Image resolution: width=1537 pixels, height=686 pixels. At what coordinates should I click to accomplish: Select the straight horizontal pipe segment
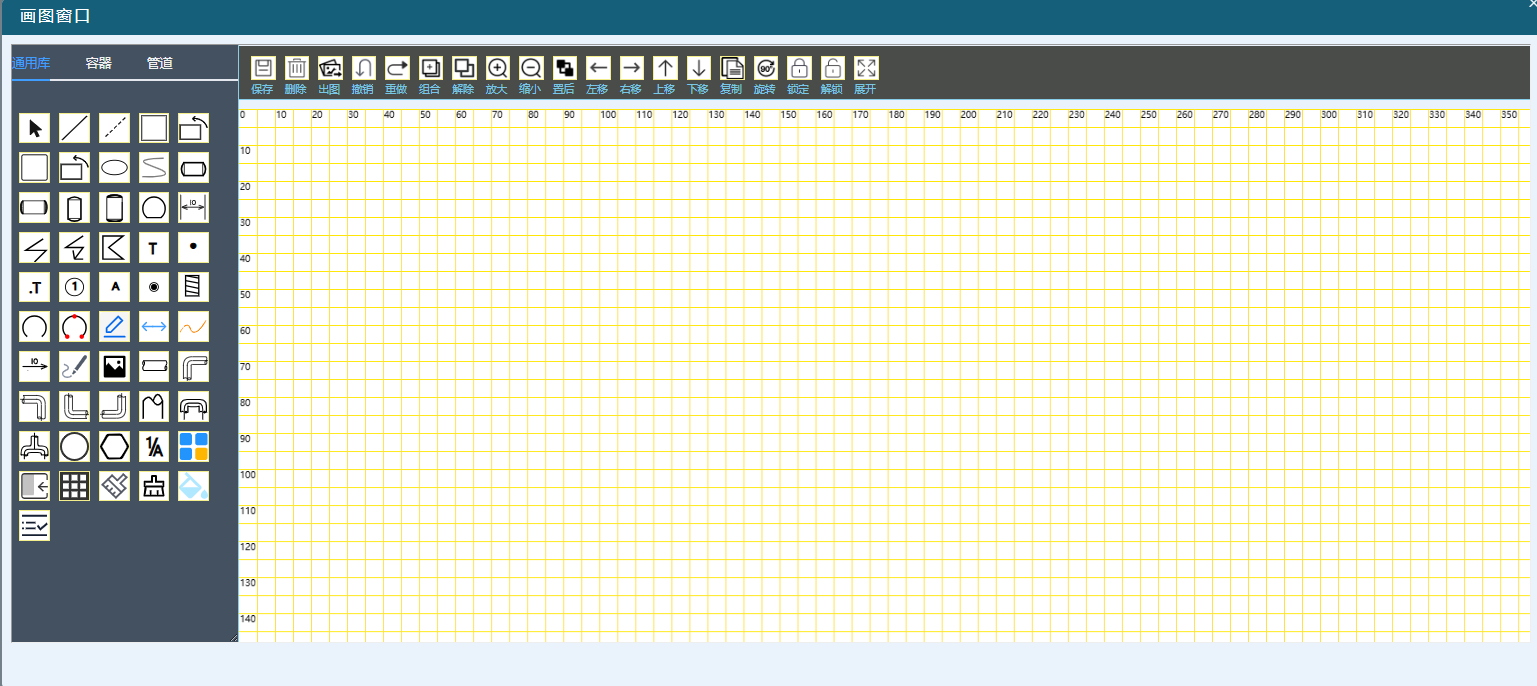click(x=154, y=366)
